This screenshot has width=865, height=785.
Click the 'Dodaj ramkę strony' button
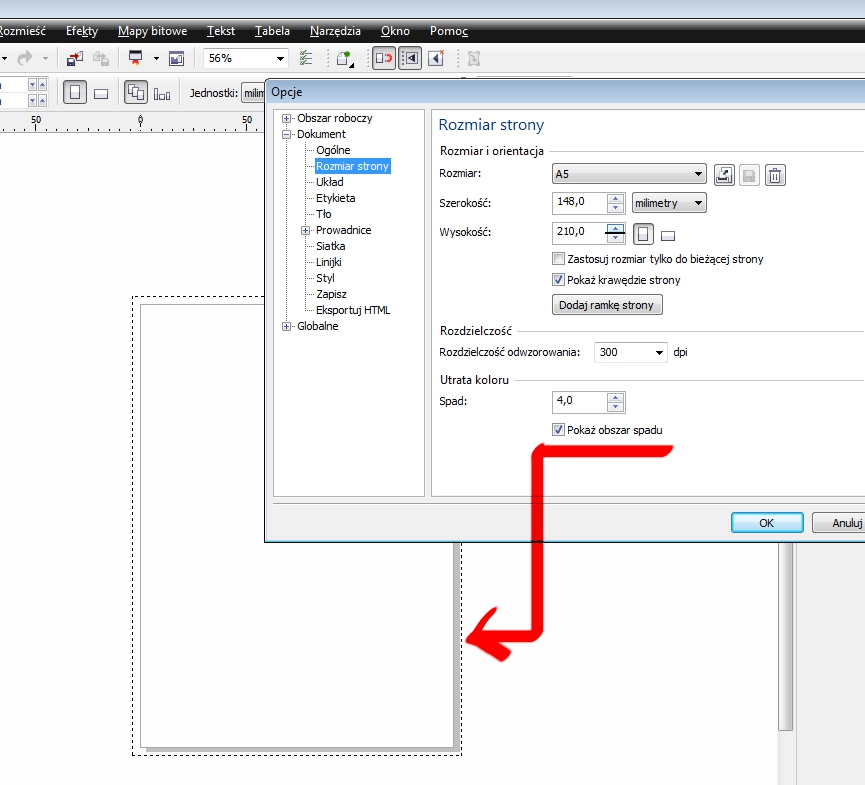607,305
